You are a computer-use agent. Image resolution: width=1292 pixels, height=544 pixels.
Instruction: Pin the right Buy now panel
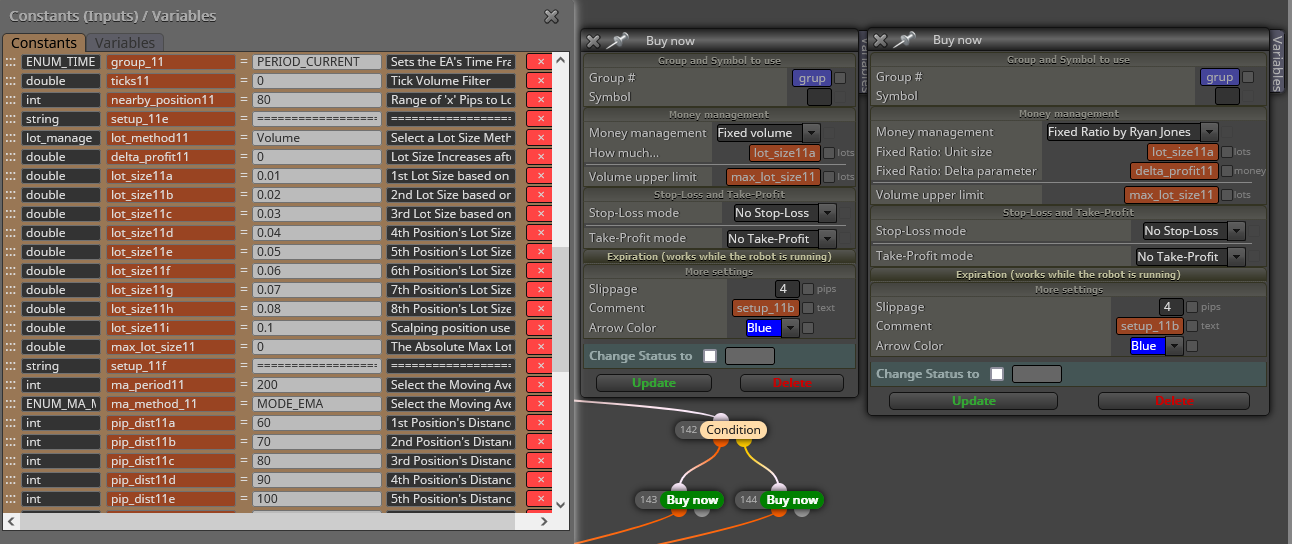pyautogui.click(x=907, y=40)
